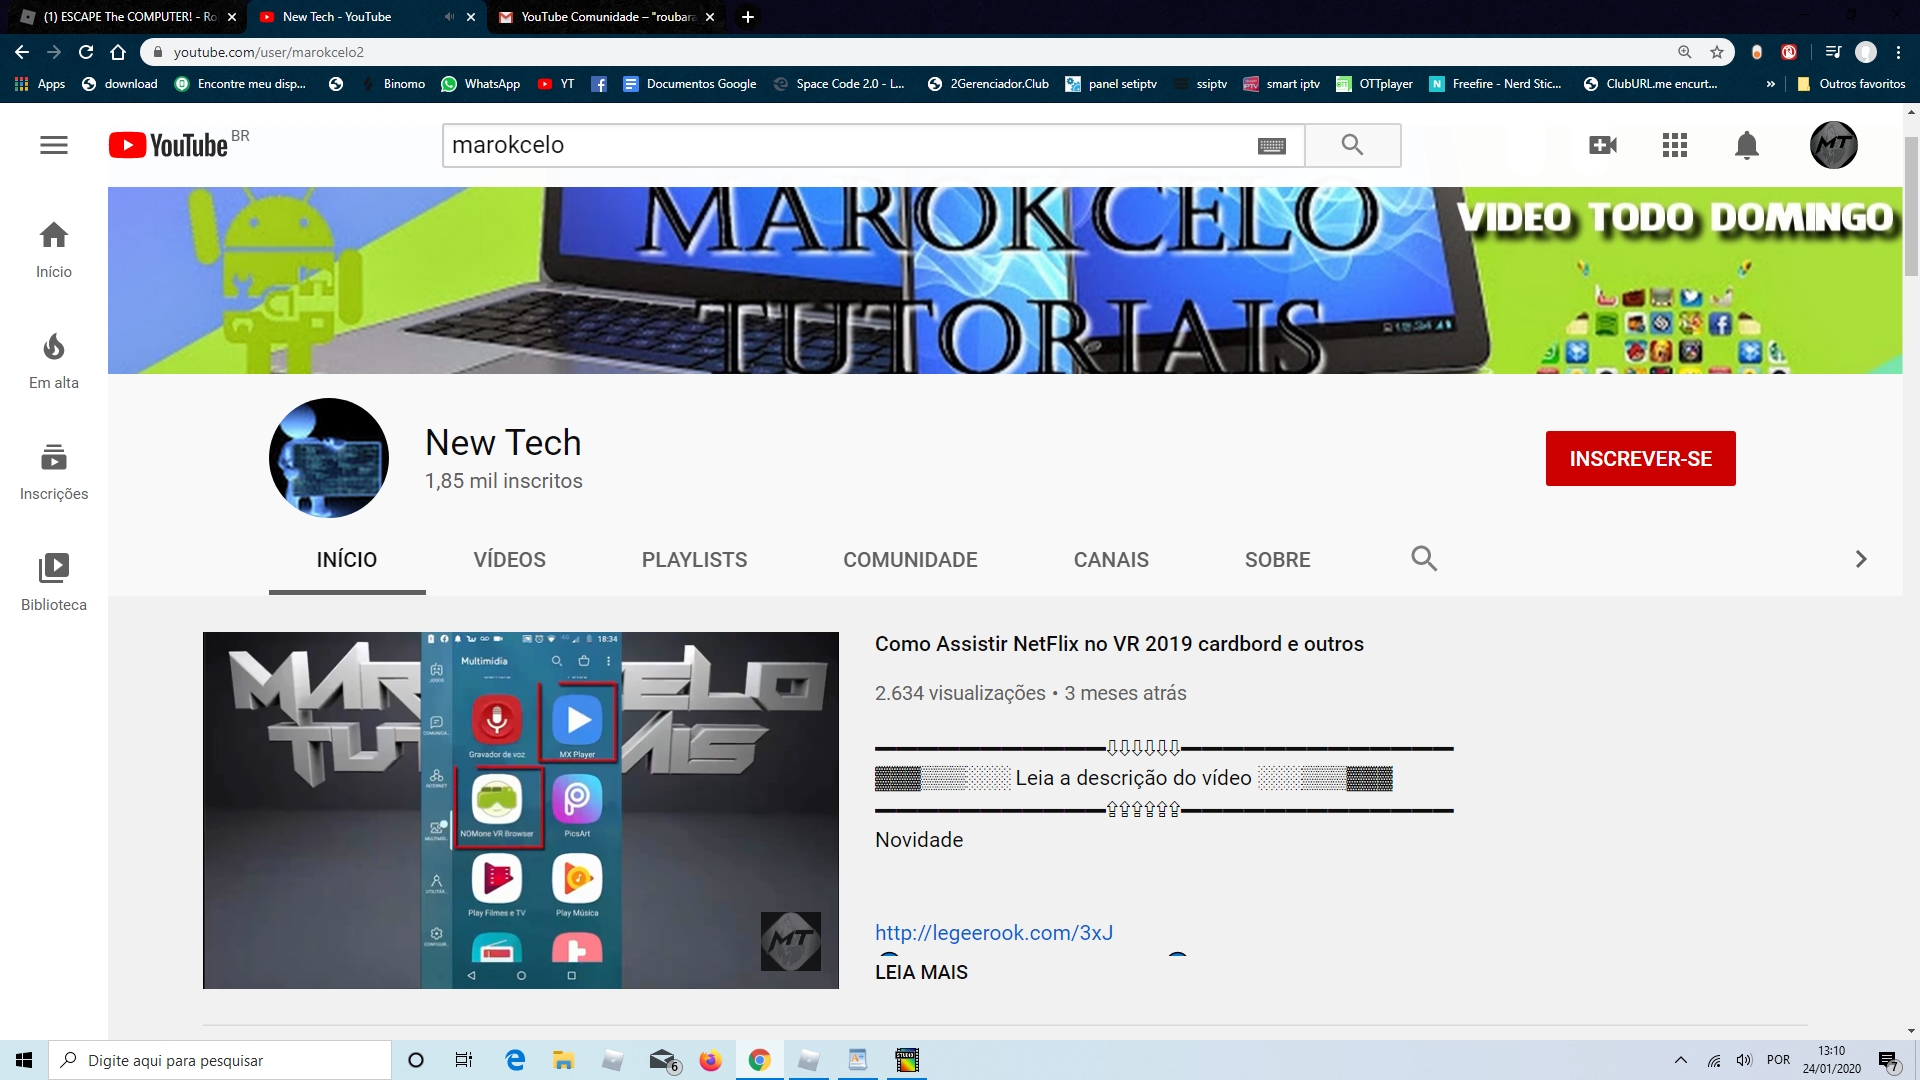The width and height of the screenshot is (1920, 1080).
Task: Click the YouTube BR logo
Action: 179,145
